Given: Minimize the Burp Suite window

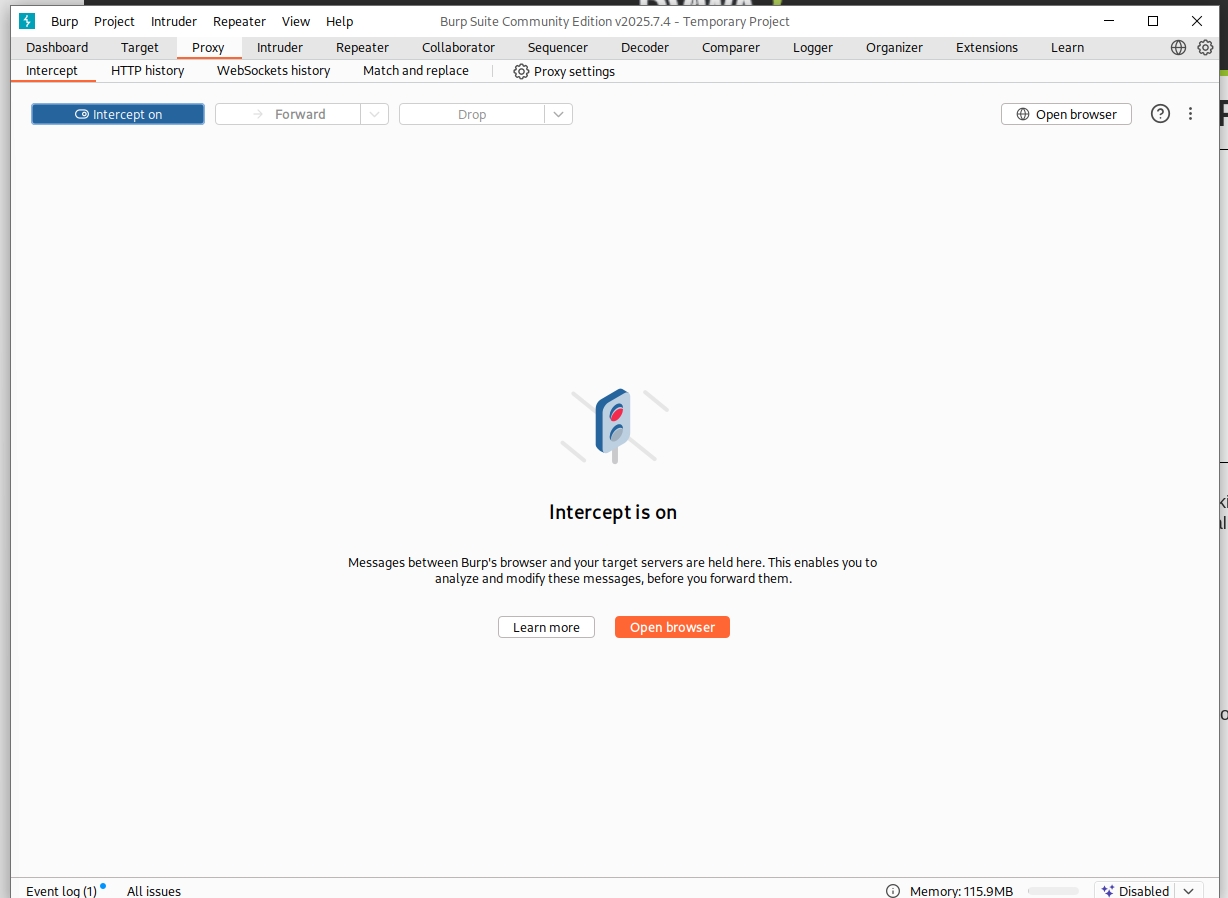Looking at the screenshot, I should pyautogui.click(x=1108, y=21).
